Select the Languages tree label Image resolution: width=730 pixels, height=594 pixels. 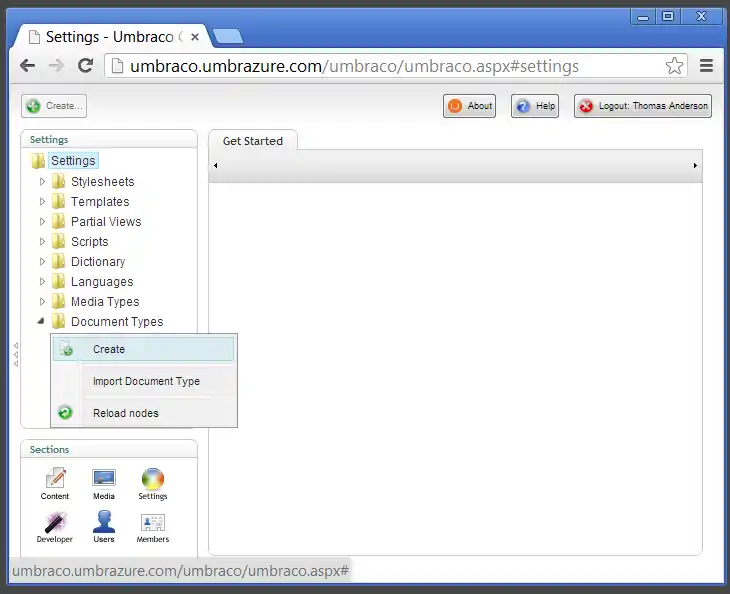click(x=102, y=282)
